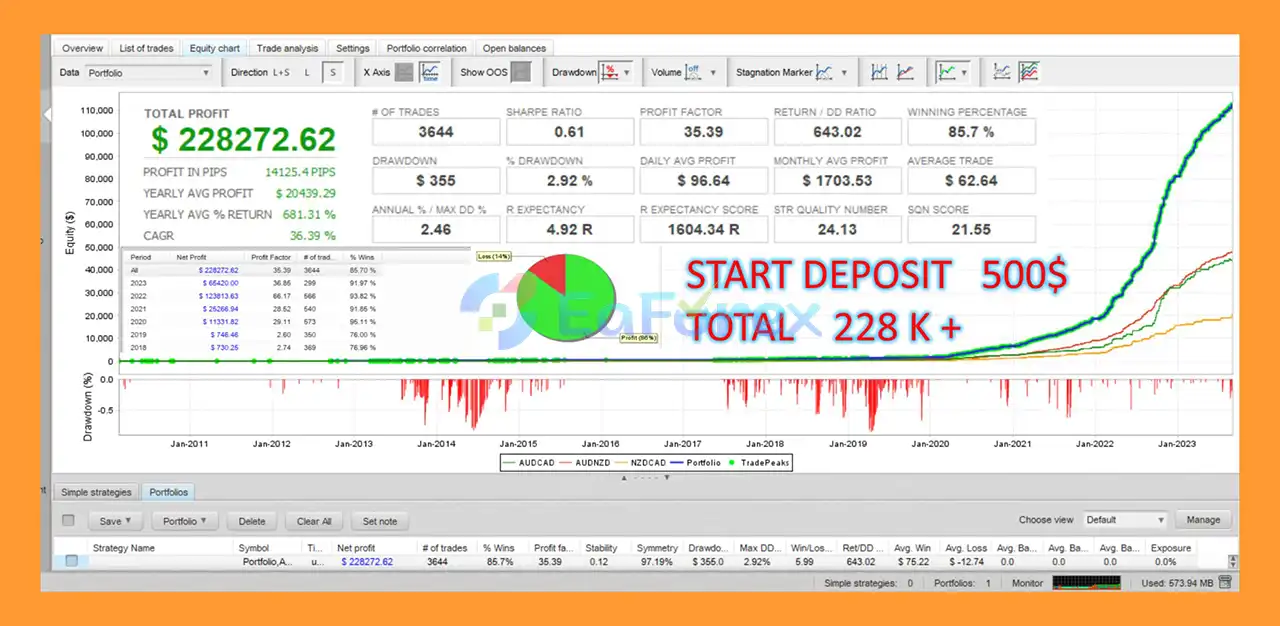The height and width of the screenshot is (626, 1280).
Task: Click the Stagnation Marker chart icon
Action: [825, 72]
